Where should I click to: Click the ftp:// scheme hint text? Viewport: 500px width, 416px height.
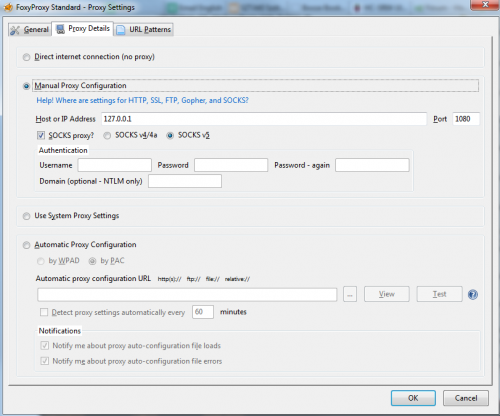(x=193, y=279)
